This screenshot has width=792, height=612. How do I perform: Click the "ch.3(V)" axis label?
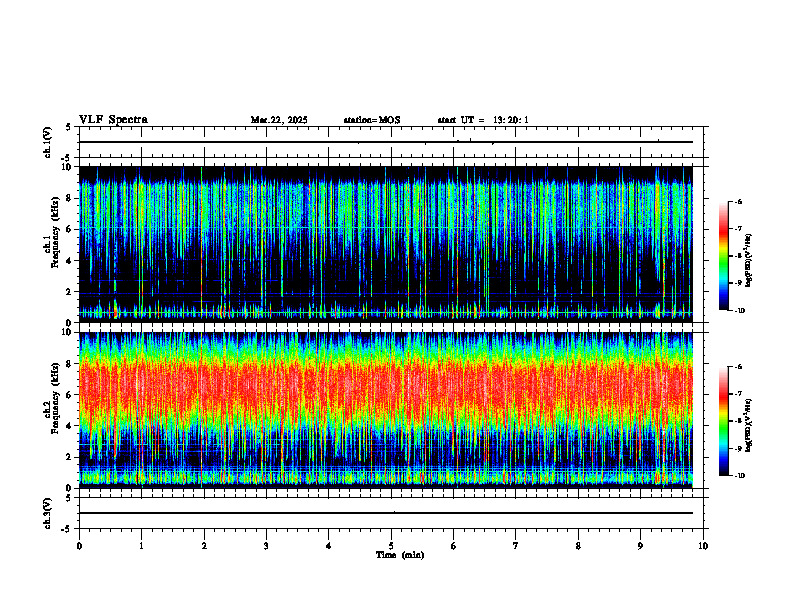pos(48,514)
